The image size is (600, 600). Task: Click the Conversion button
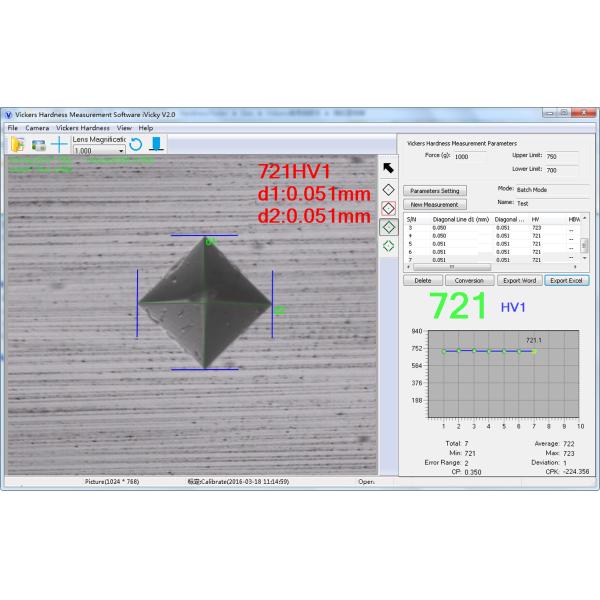point(469,281)
